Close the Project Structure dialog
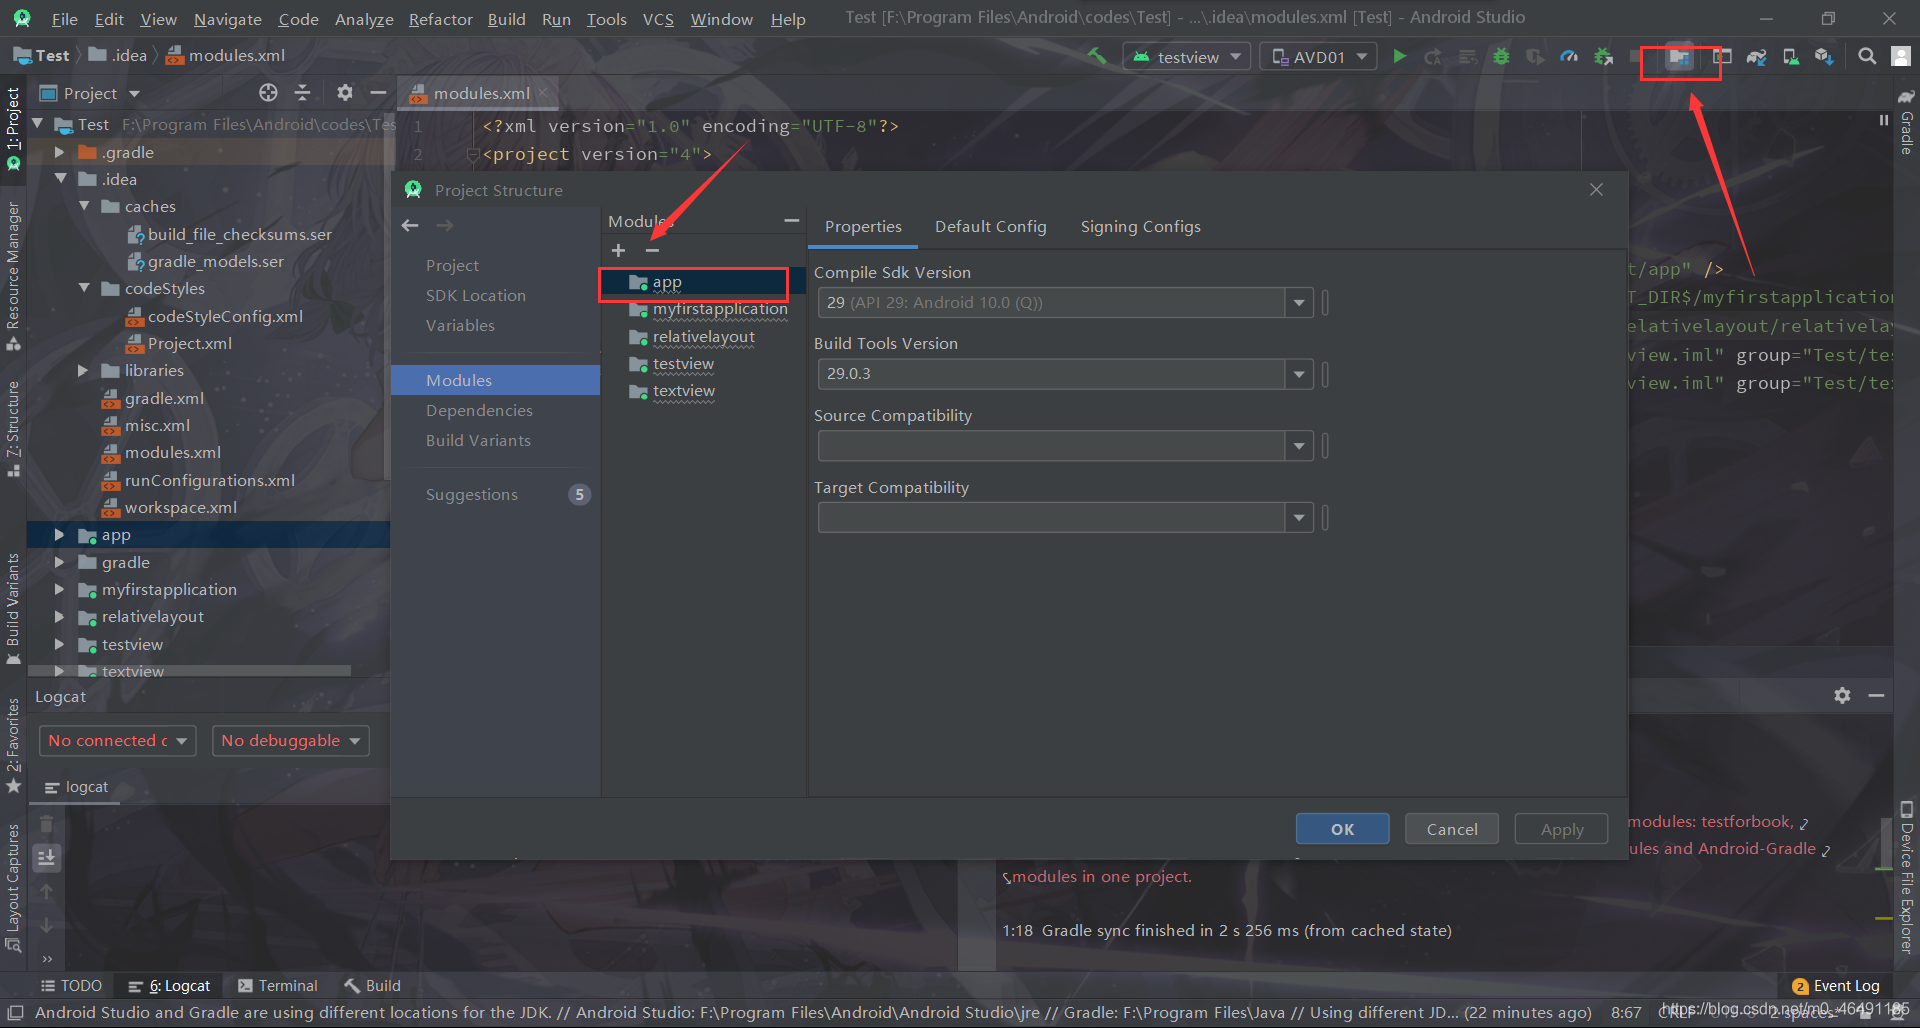 (x=1596, y=190)
